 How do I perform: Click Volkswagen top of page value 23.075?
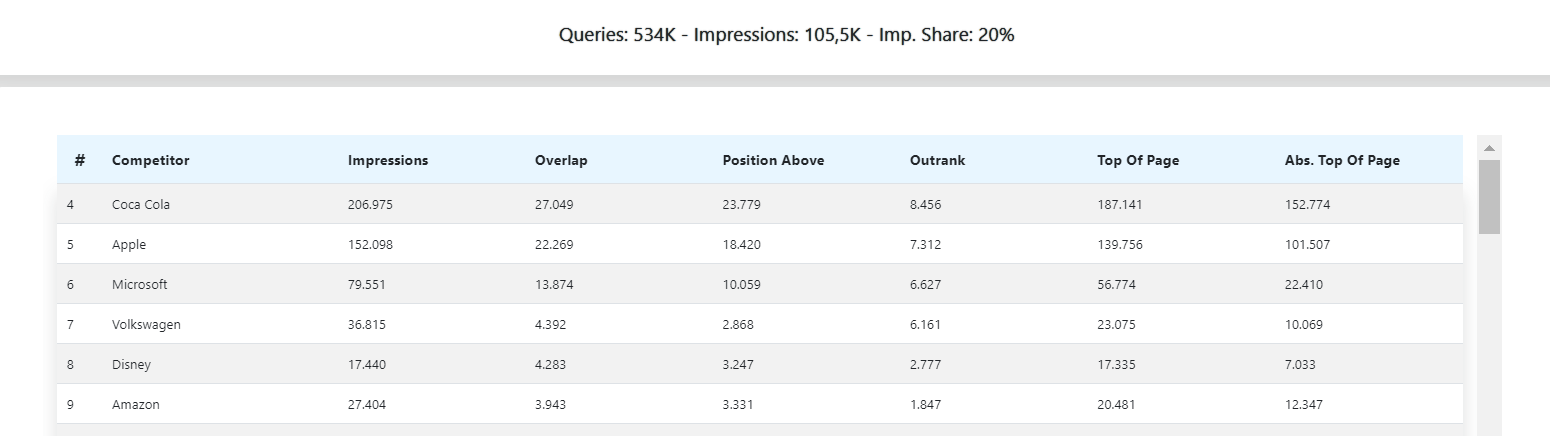tap(1116, 324)
